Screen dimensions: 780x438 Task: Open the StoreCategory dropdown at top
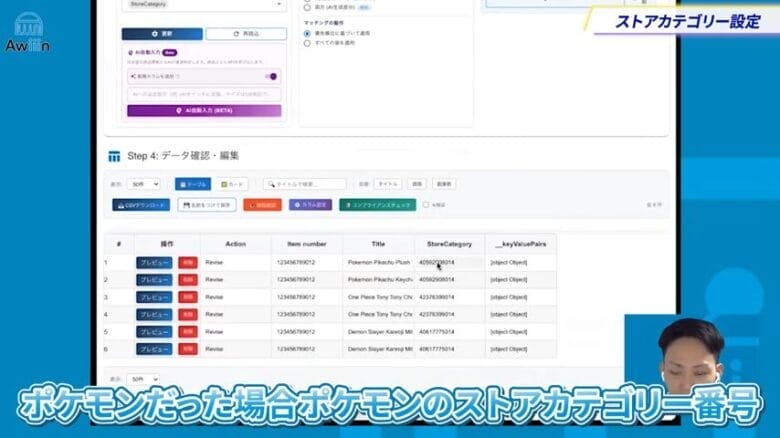click(204, 4)
